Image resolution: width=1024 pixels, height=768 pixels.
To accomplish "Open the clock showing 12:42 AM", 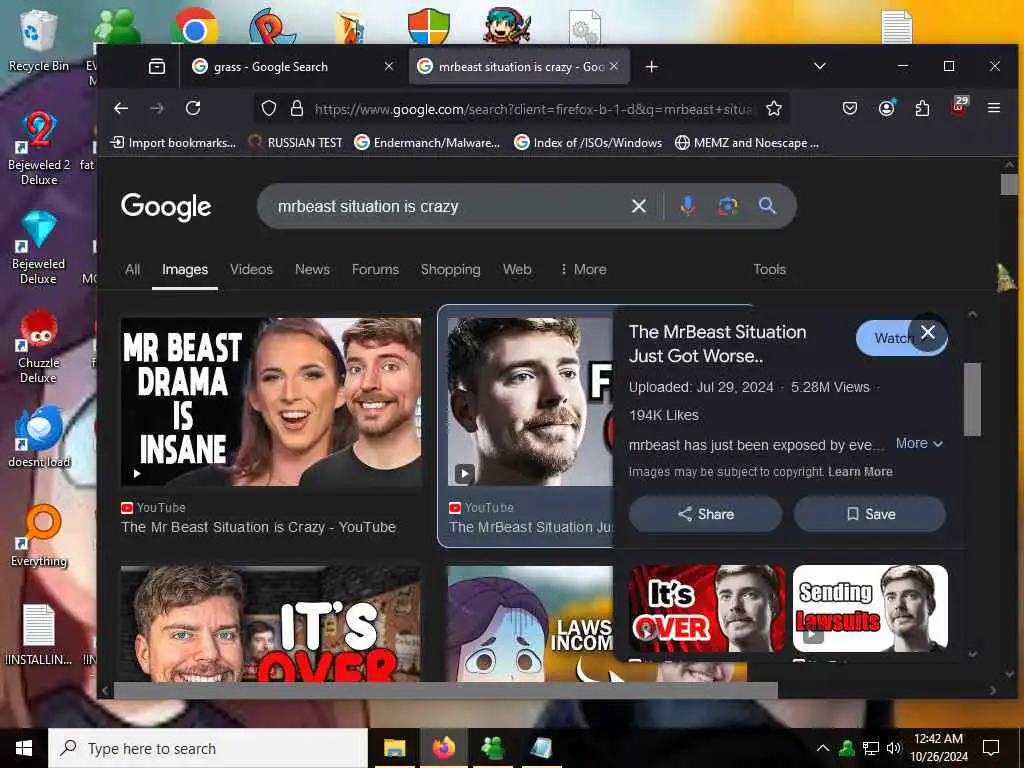I will (x=938, y=748).
